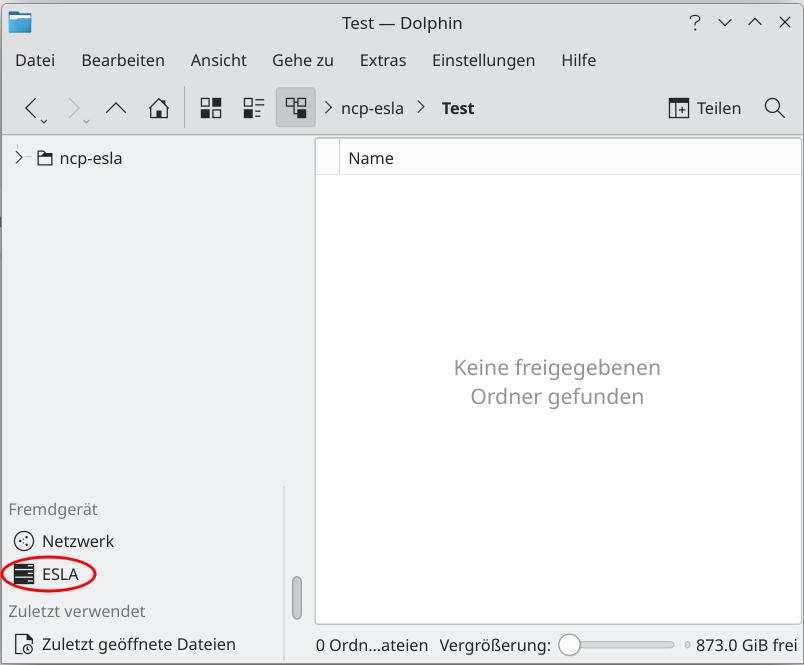Expand the ncp-esla tree node
This screenshot has width=804, height=665.
click(19, 157)
